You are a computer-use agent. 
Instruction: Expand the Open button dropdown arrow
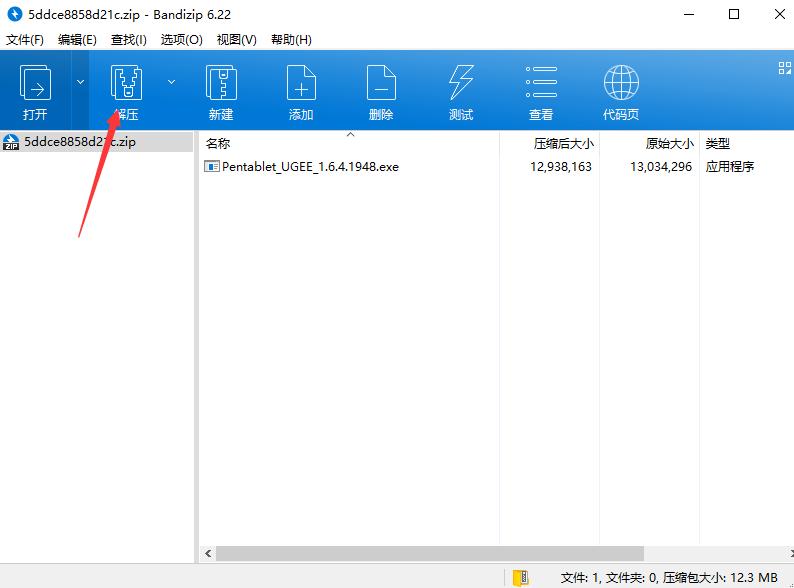(x=81, y=82)
